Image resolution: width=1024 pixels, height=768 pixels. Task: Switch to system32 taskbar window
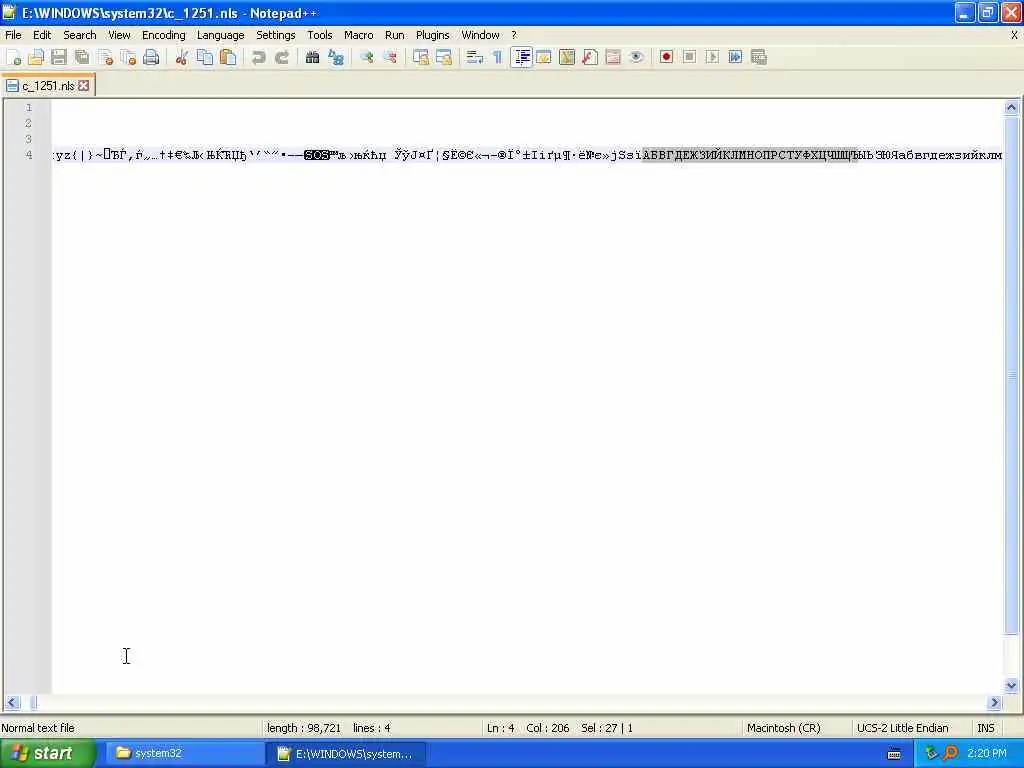(x=183, y=754)
